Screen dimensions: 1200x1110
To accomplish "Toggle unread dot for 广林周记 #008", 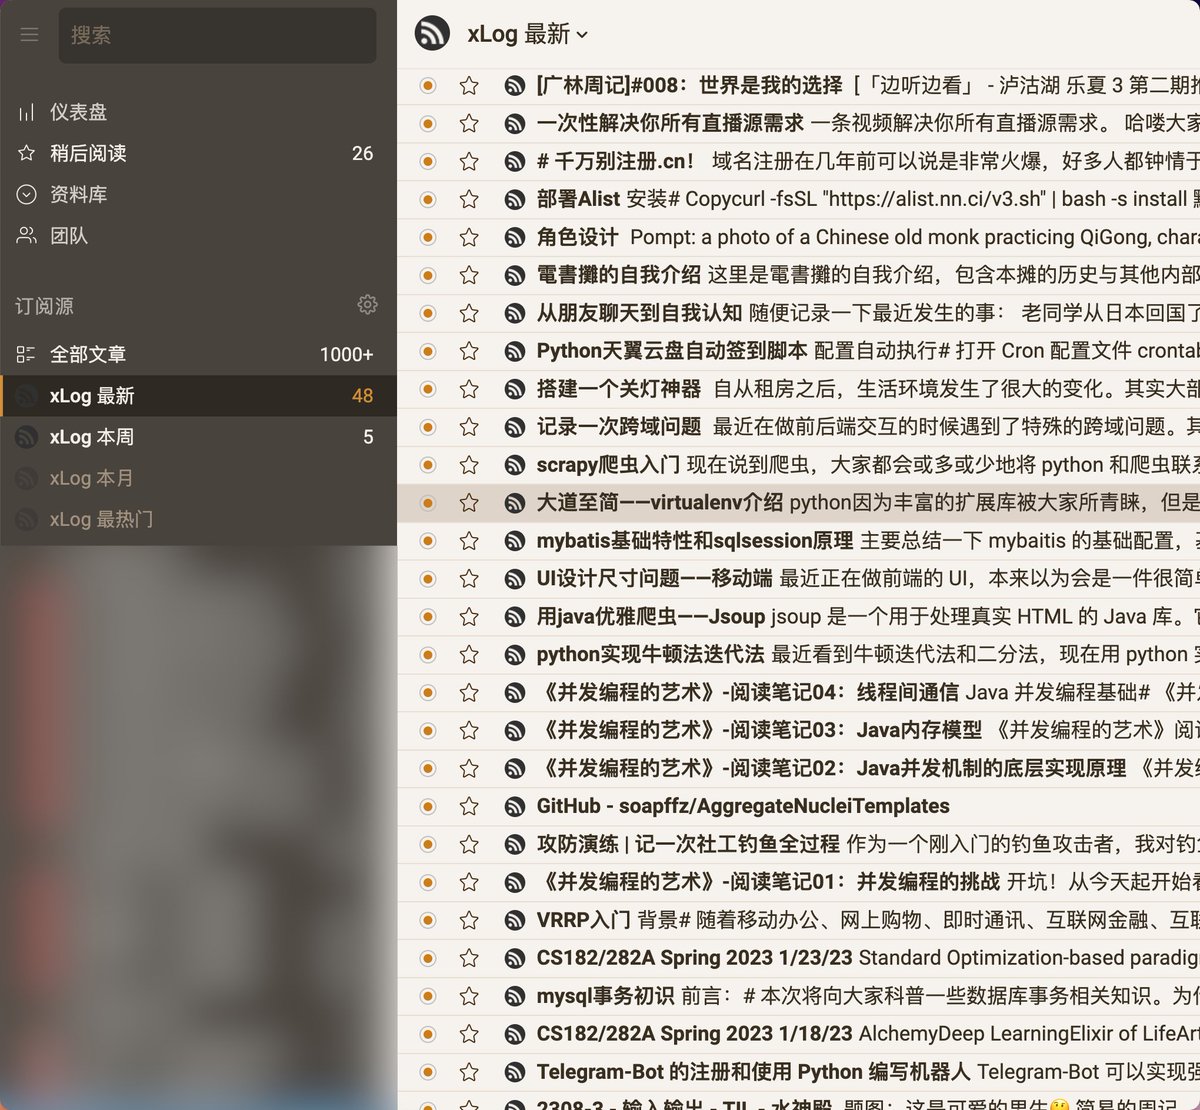I will pyautogui.click(x=428, y=86).
